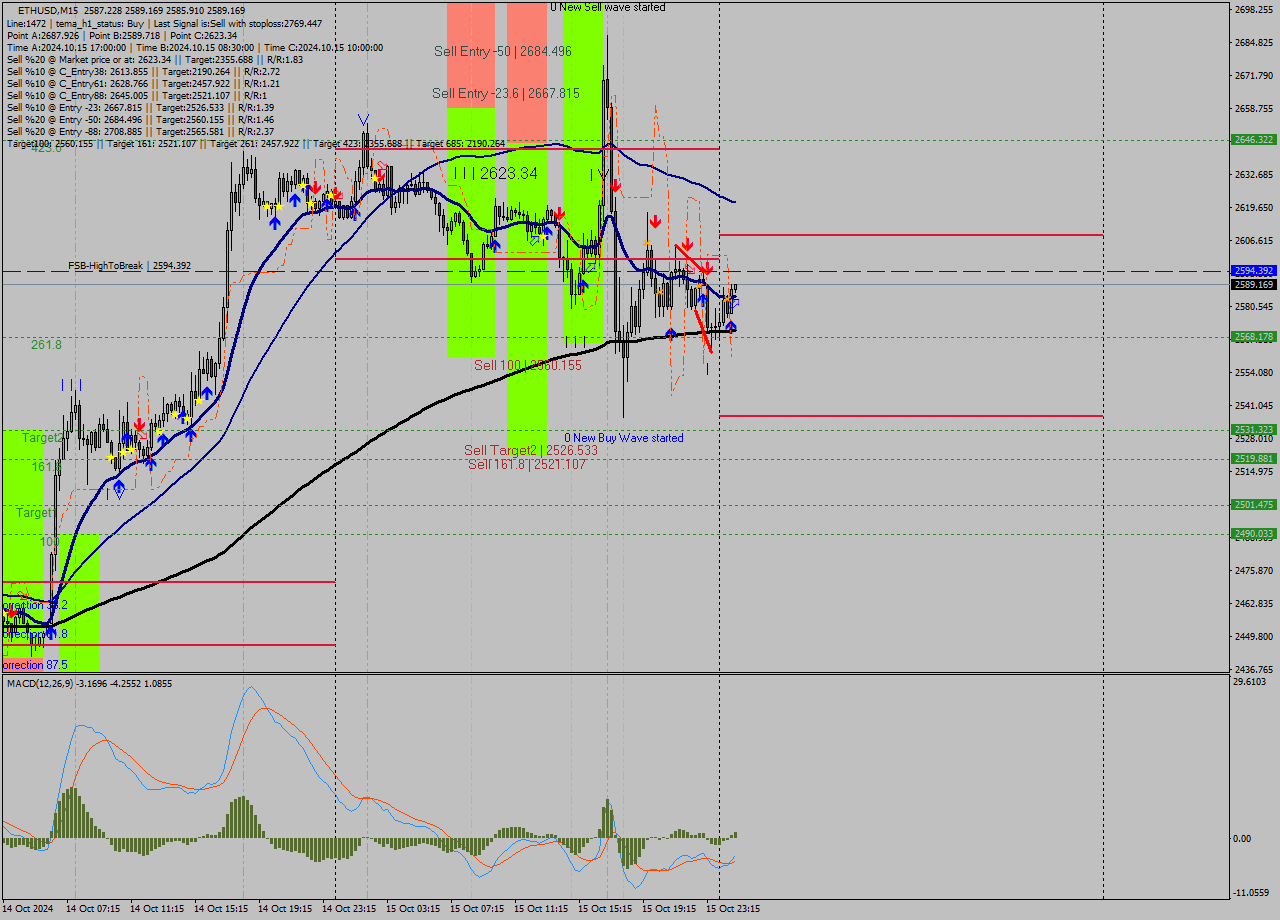Click the 'Sell %10 @ C_Entry38' row
Image resolution: width=1280 pixels, height=920 pixels.
[143, 71]
